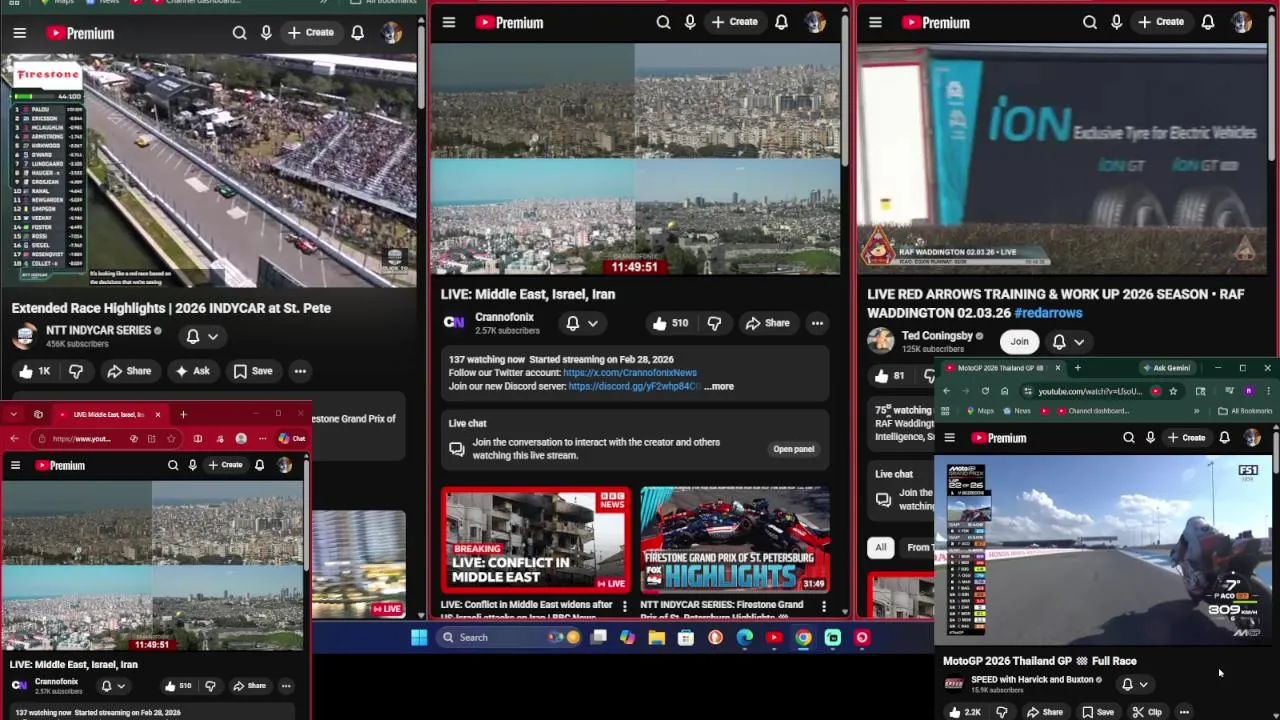This screenshot has height=720, width=1280.
Task: Open Firestone Grand Prix highlights thumbnail
Action: click(735, 540)
